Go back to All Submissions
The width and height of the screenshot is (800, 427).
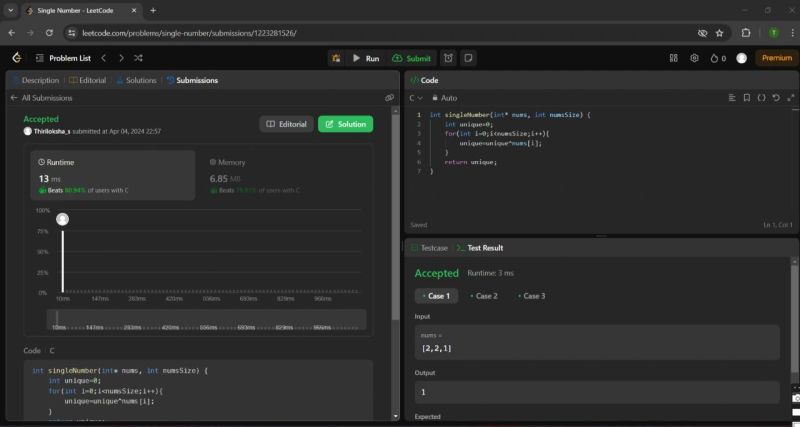click(41, 98)
